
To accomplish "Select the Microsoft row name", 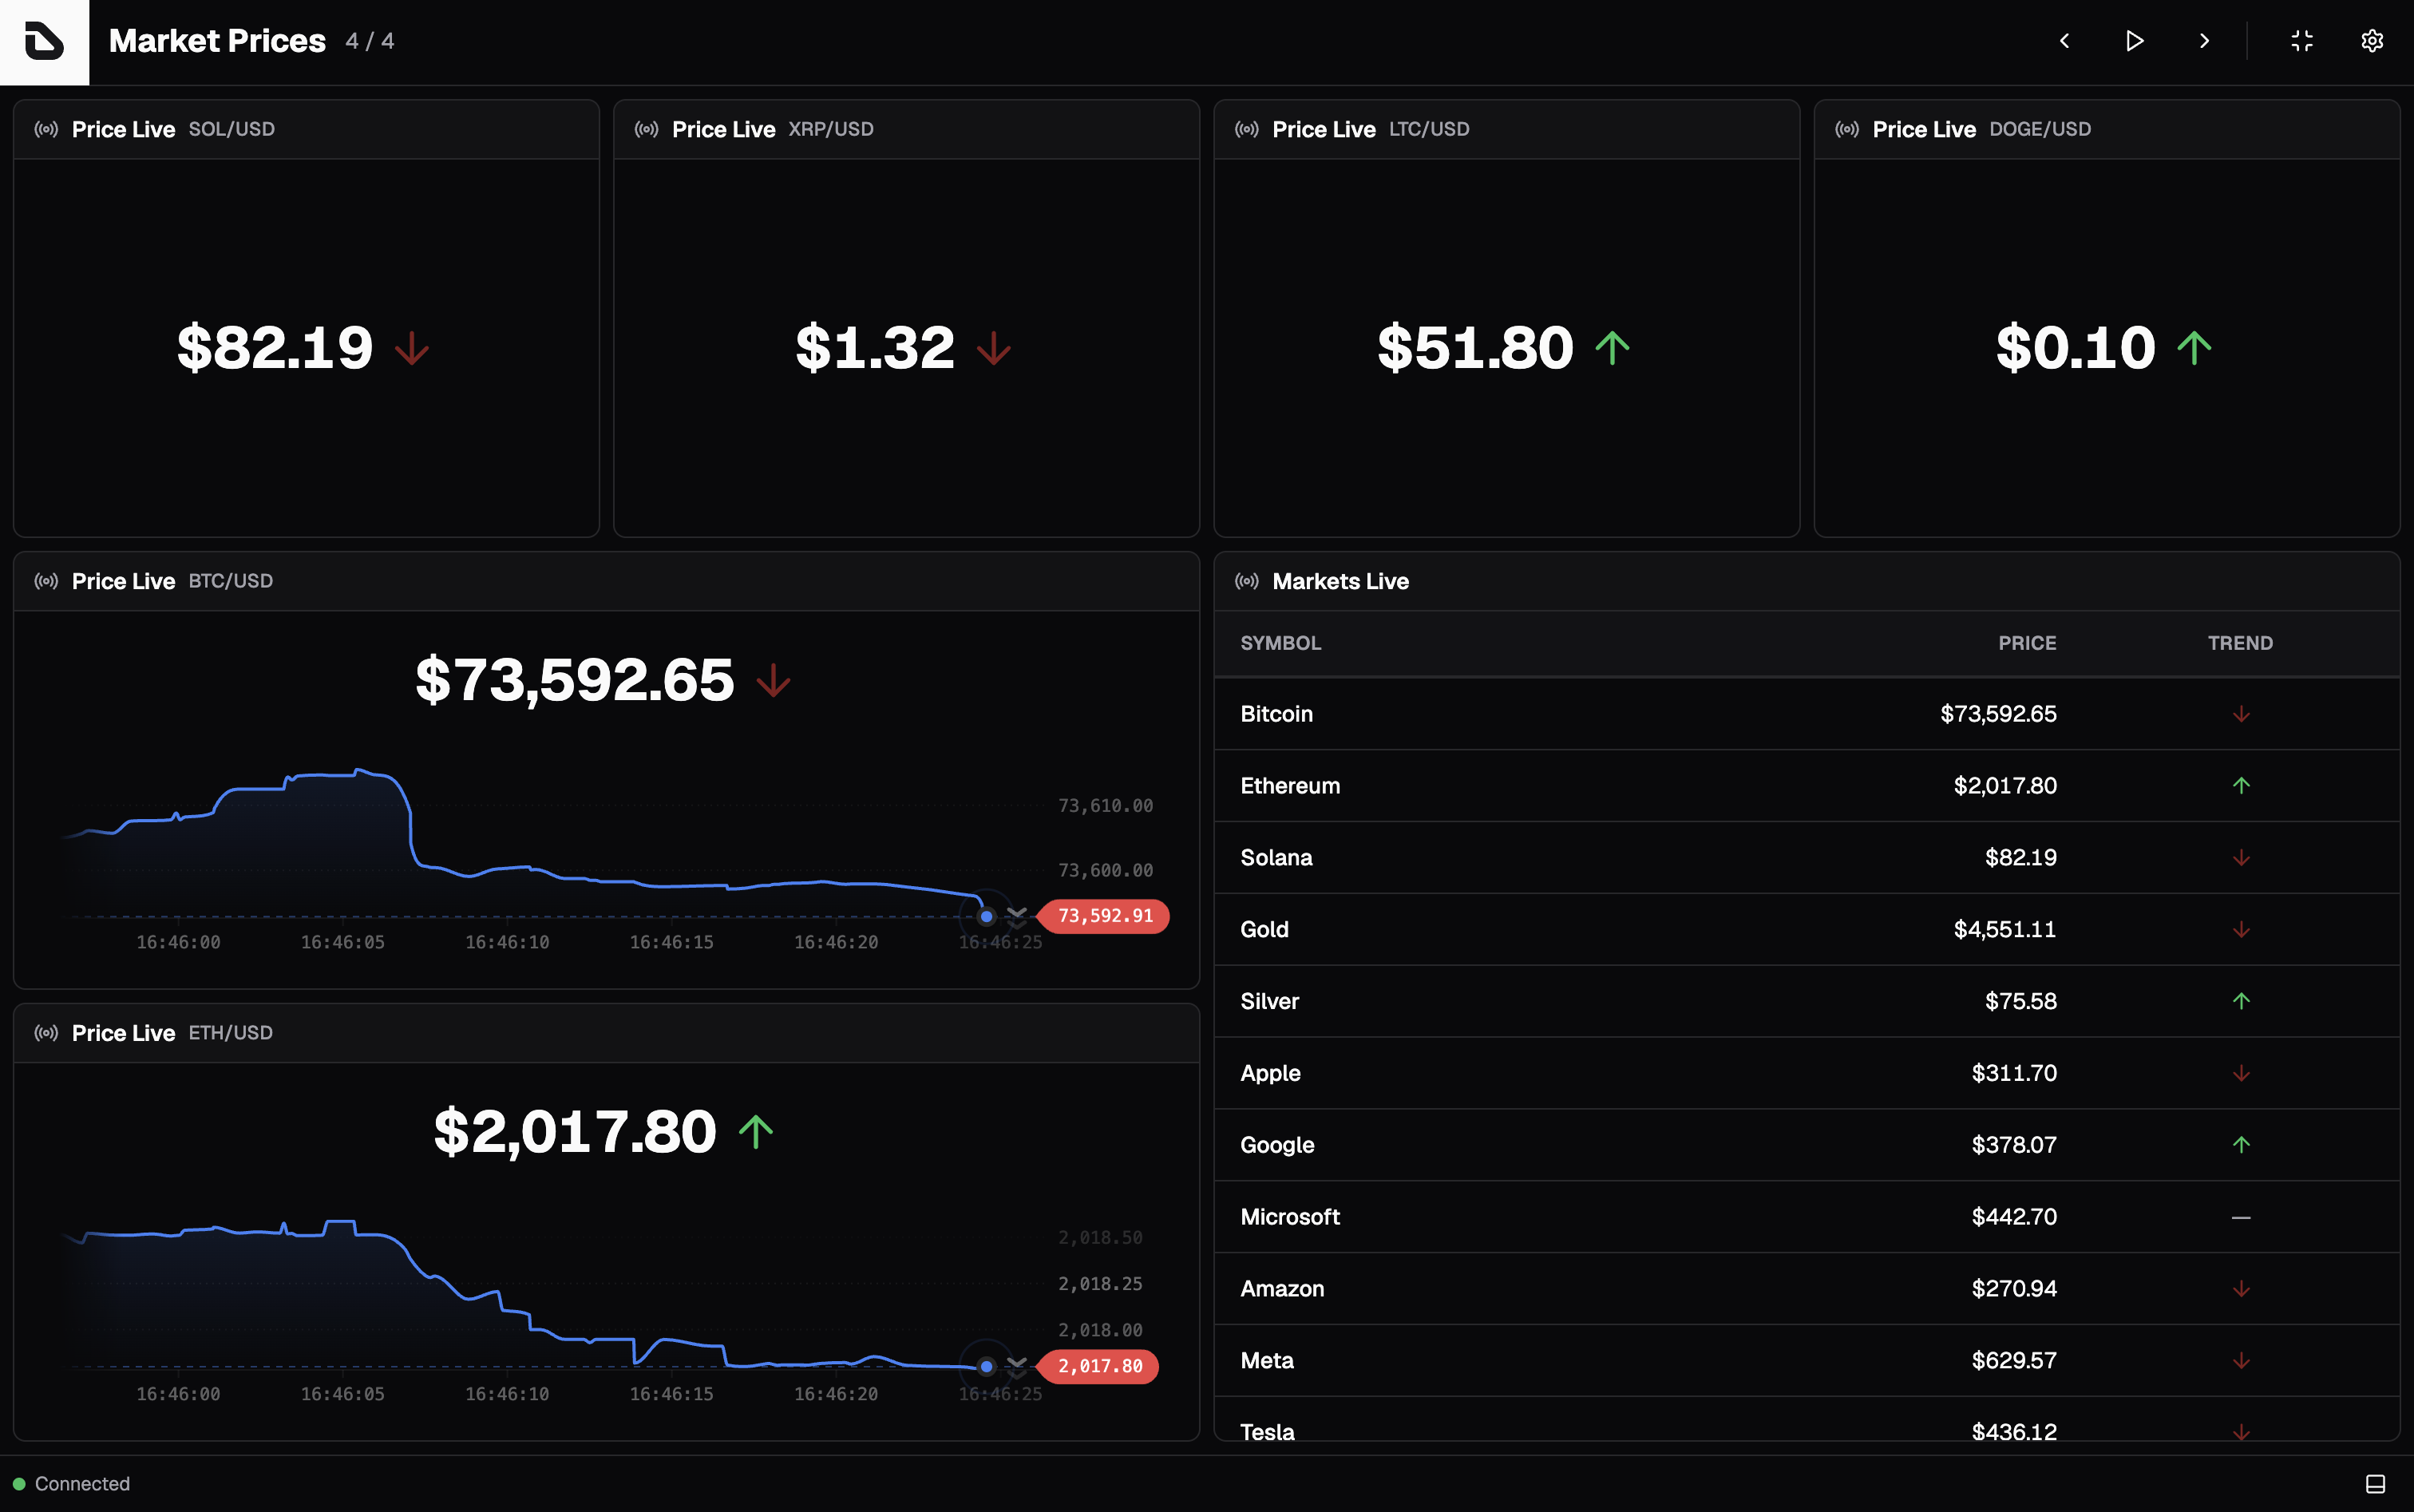I will click(x=1290, y=1217).
